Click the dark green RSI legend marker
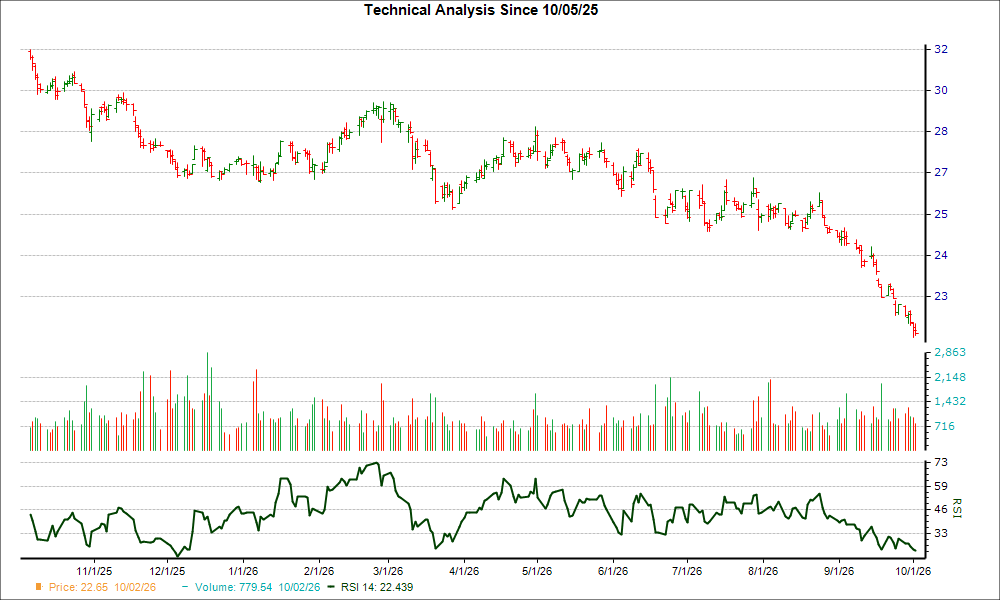The width and height of the screenshot is (1000, 600). pyautogui.click(x=330, y=587)
